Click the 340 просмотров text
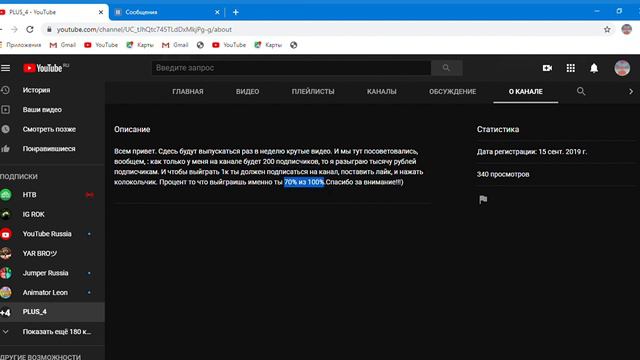The height and width of the screenshot is (360, 640). [503, 174]
